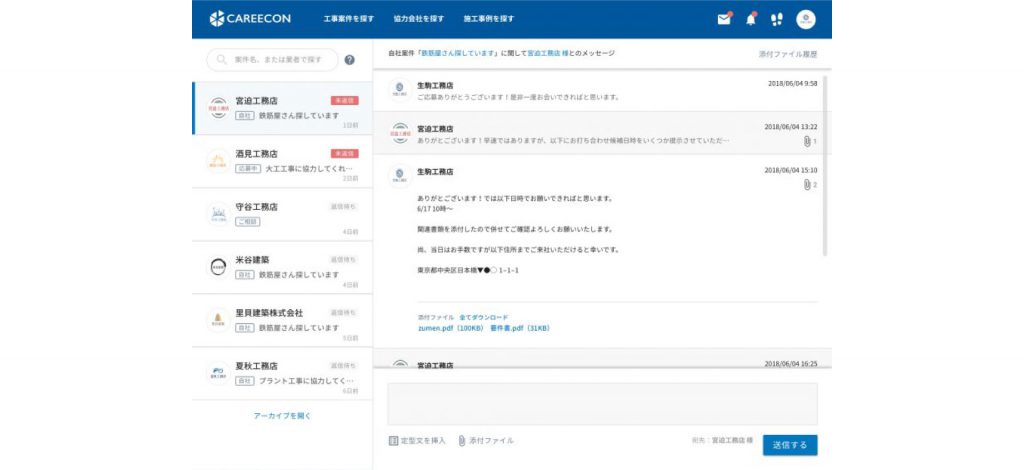
Task: Click timestamp 2018/06/04 15:10
Action: [791, 170]
